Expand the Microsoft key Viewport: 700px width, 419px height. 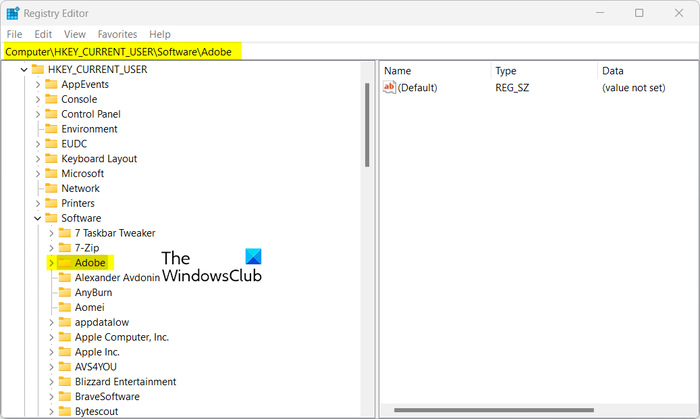pos(38,174)
